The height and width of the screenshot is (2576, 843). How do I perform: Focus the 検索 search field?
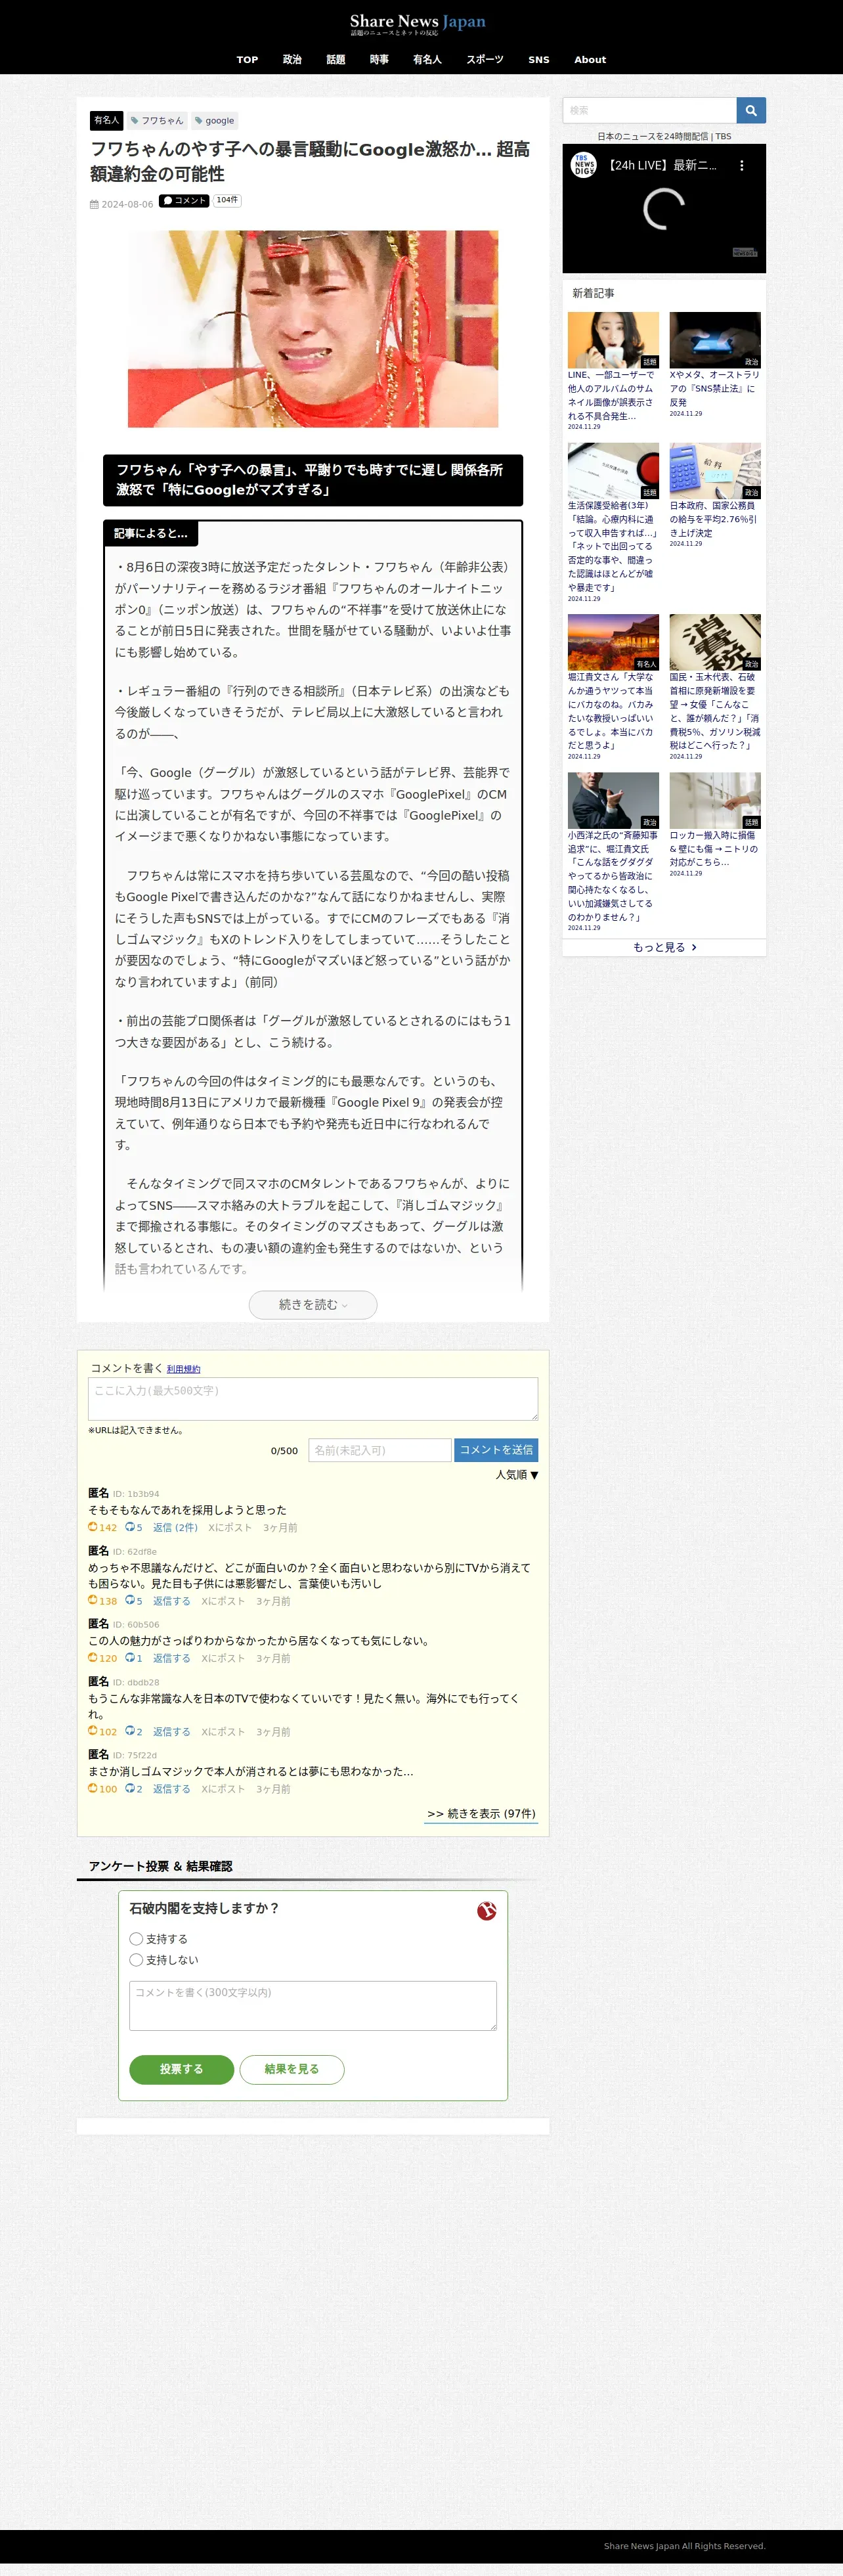pyautogui.click(x=650, y=110)
